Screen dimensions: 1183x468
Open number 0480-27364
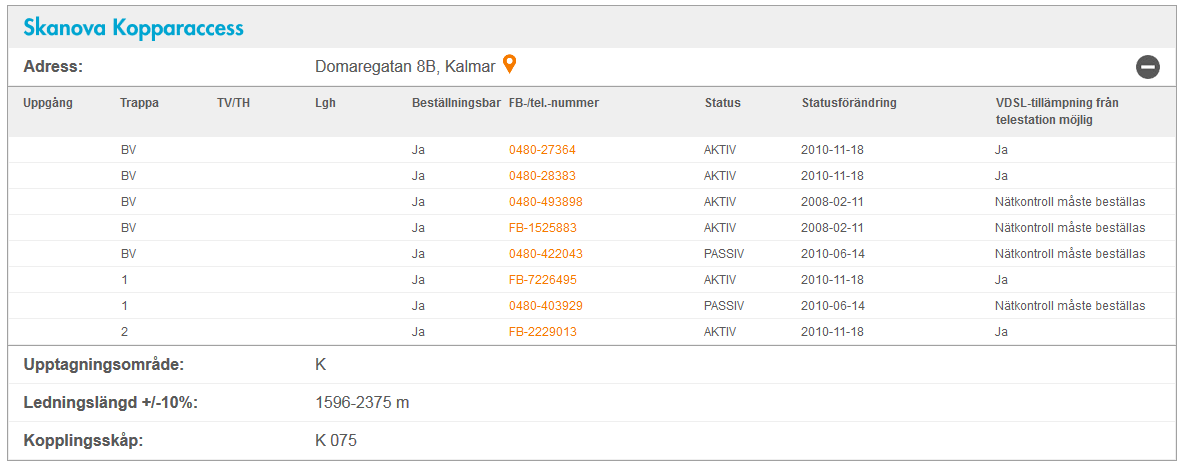(542, 149)
